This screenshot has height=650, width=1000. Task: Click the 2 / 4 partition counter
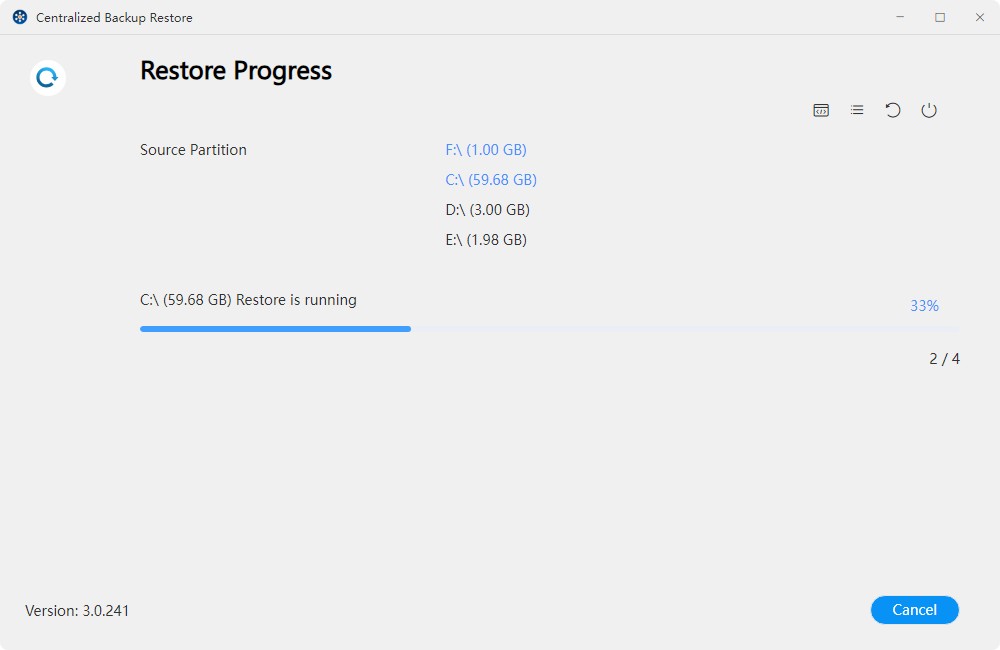click(x=944, y=359)
